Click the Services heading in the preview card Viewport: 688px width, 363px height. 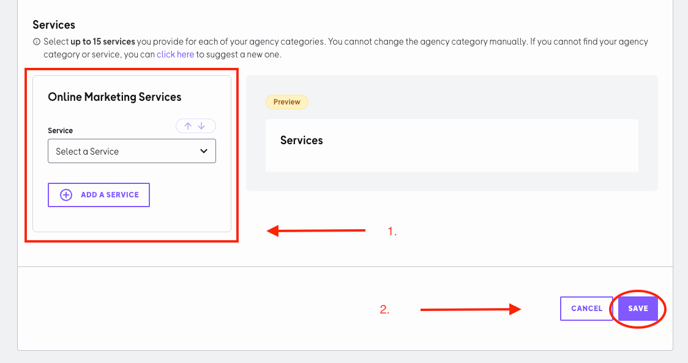[x=301, y=140]
